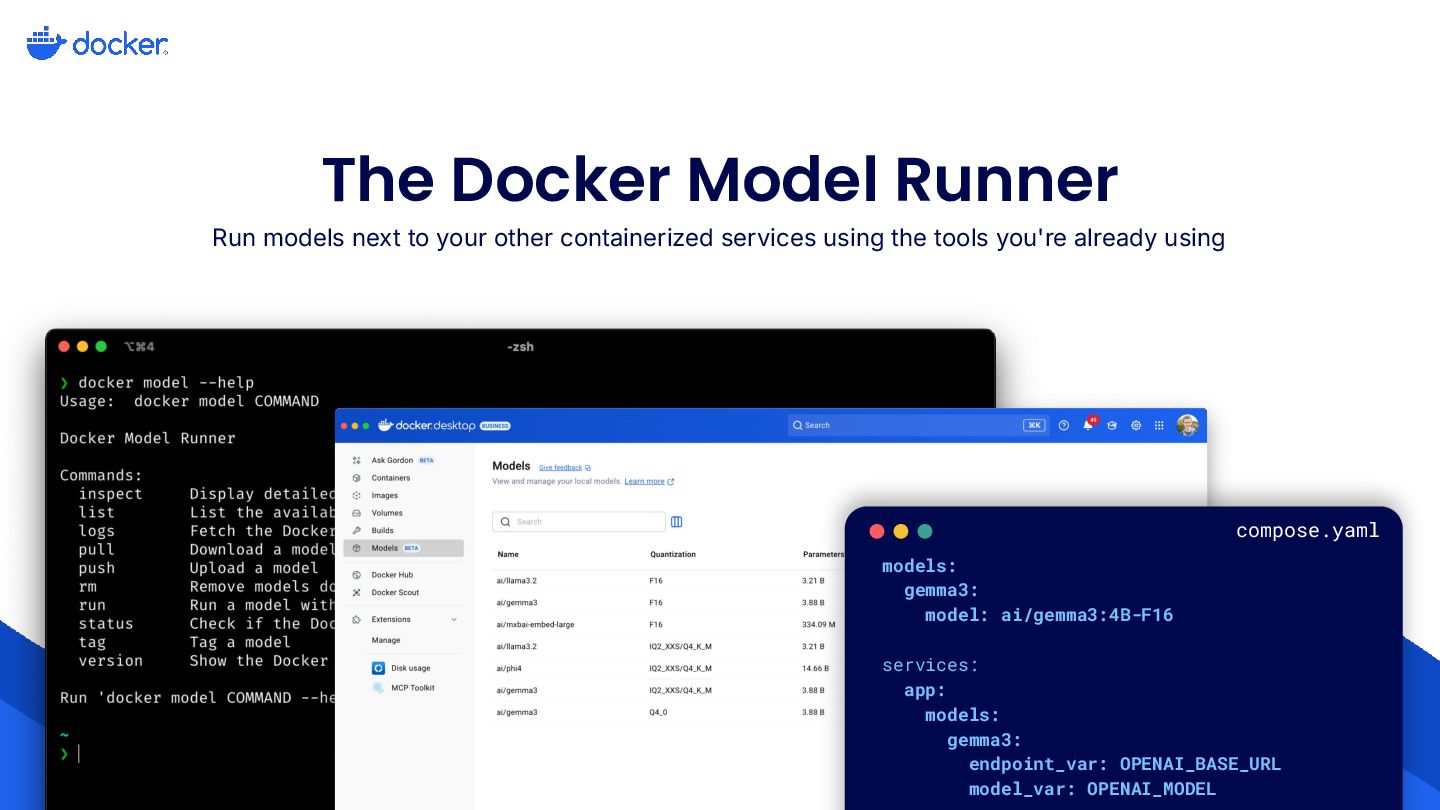Open the Learning center graduation cap icon
The width and height of the screenshot is (1440, 810).
1112,425
